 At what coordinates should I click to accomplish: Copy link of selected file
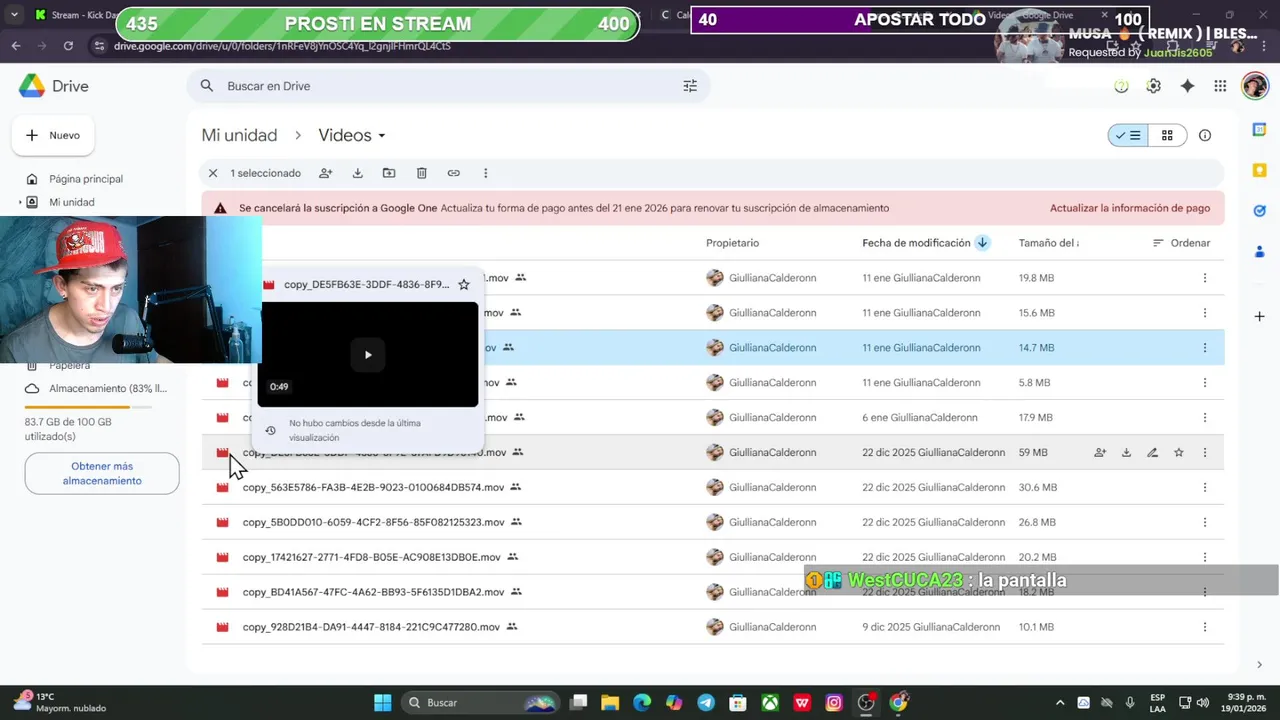point(454,173)
